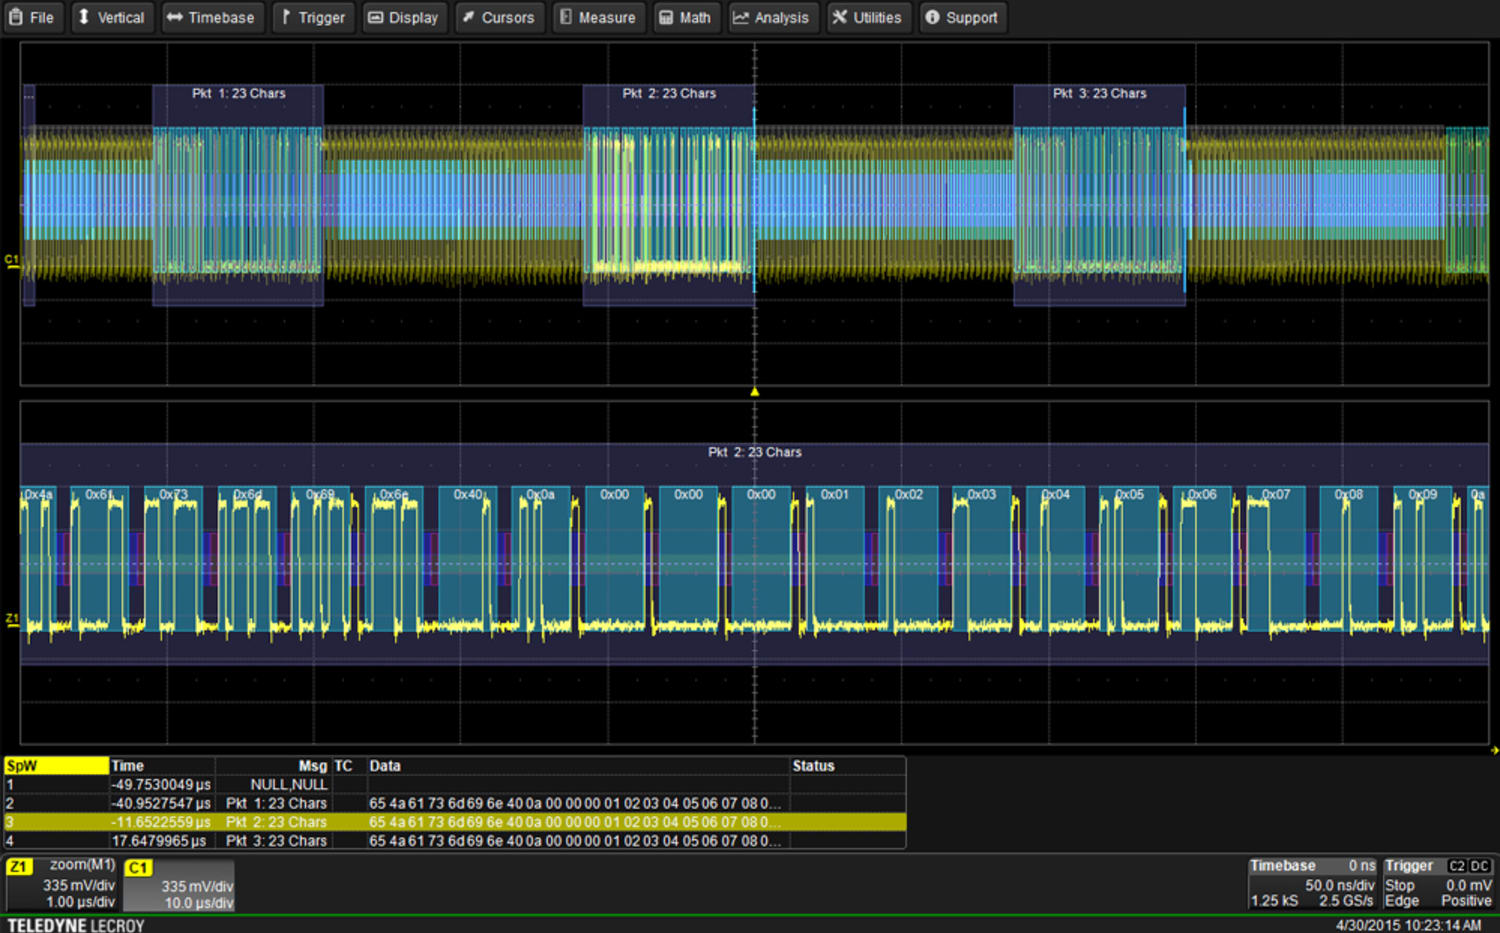1500x933 pixels.
Task: Click the Pkt 1: 23 Chars packet annotation
Action: click(x=238, y=93)
